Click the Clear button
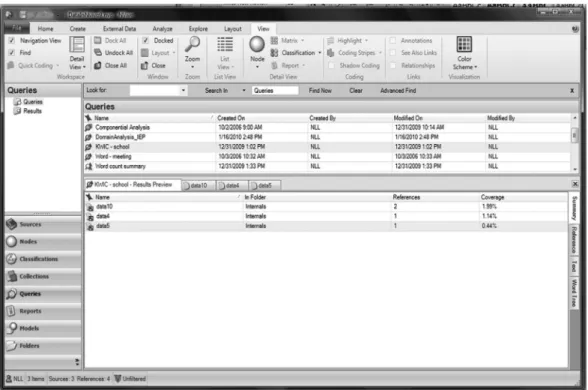The height and width of the screenshot is (390, 588). (x=356, y=90)
